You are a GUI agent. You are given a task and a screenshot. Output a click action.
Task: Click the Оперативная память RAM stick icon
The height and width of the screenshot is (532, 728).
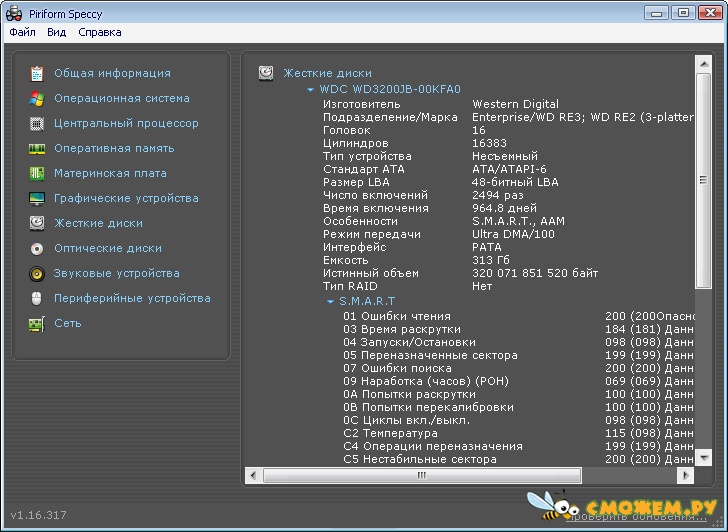[x=37, y=149]
